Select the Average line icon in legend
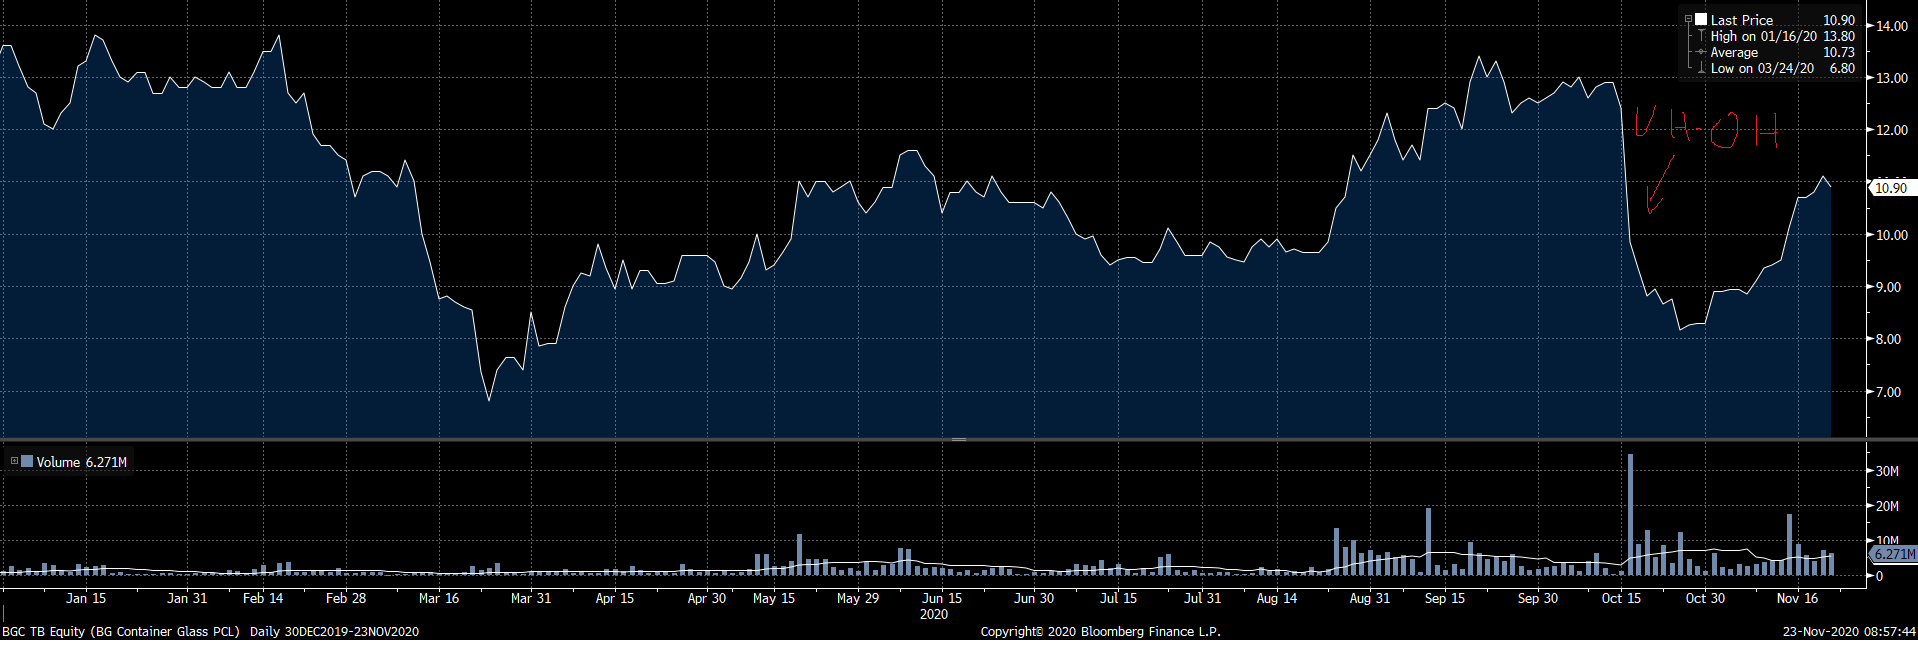The width and height of the screenshot is (1918, 648). [x=1701, y=52]
